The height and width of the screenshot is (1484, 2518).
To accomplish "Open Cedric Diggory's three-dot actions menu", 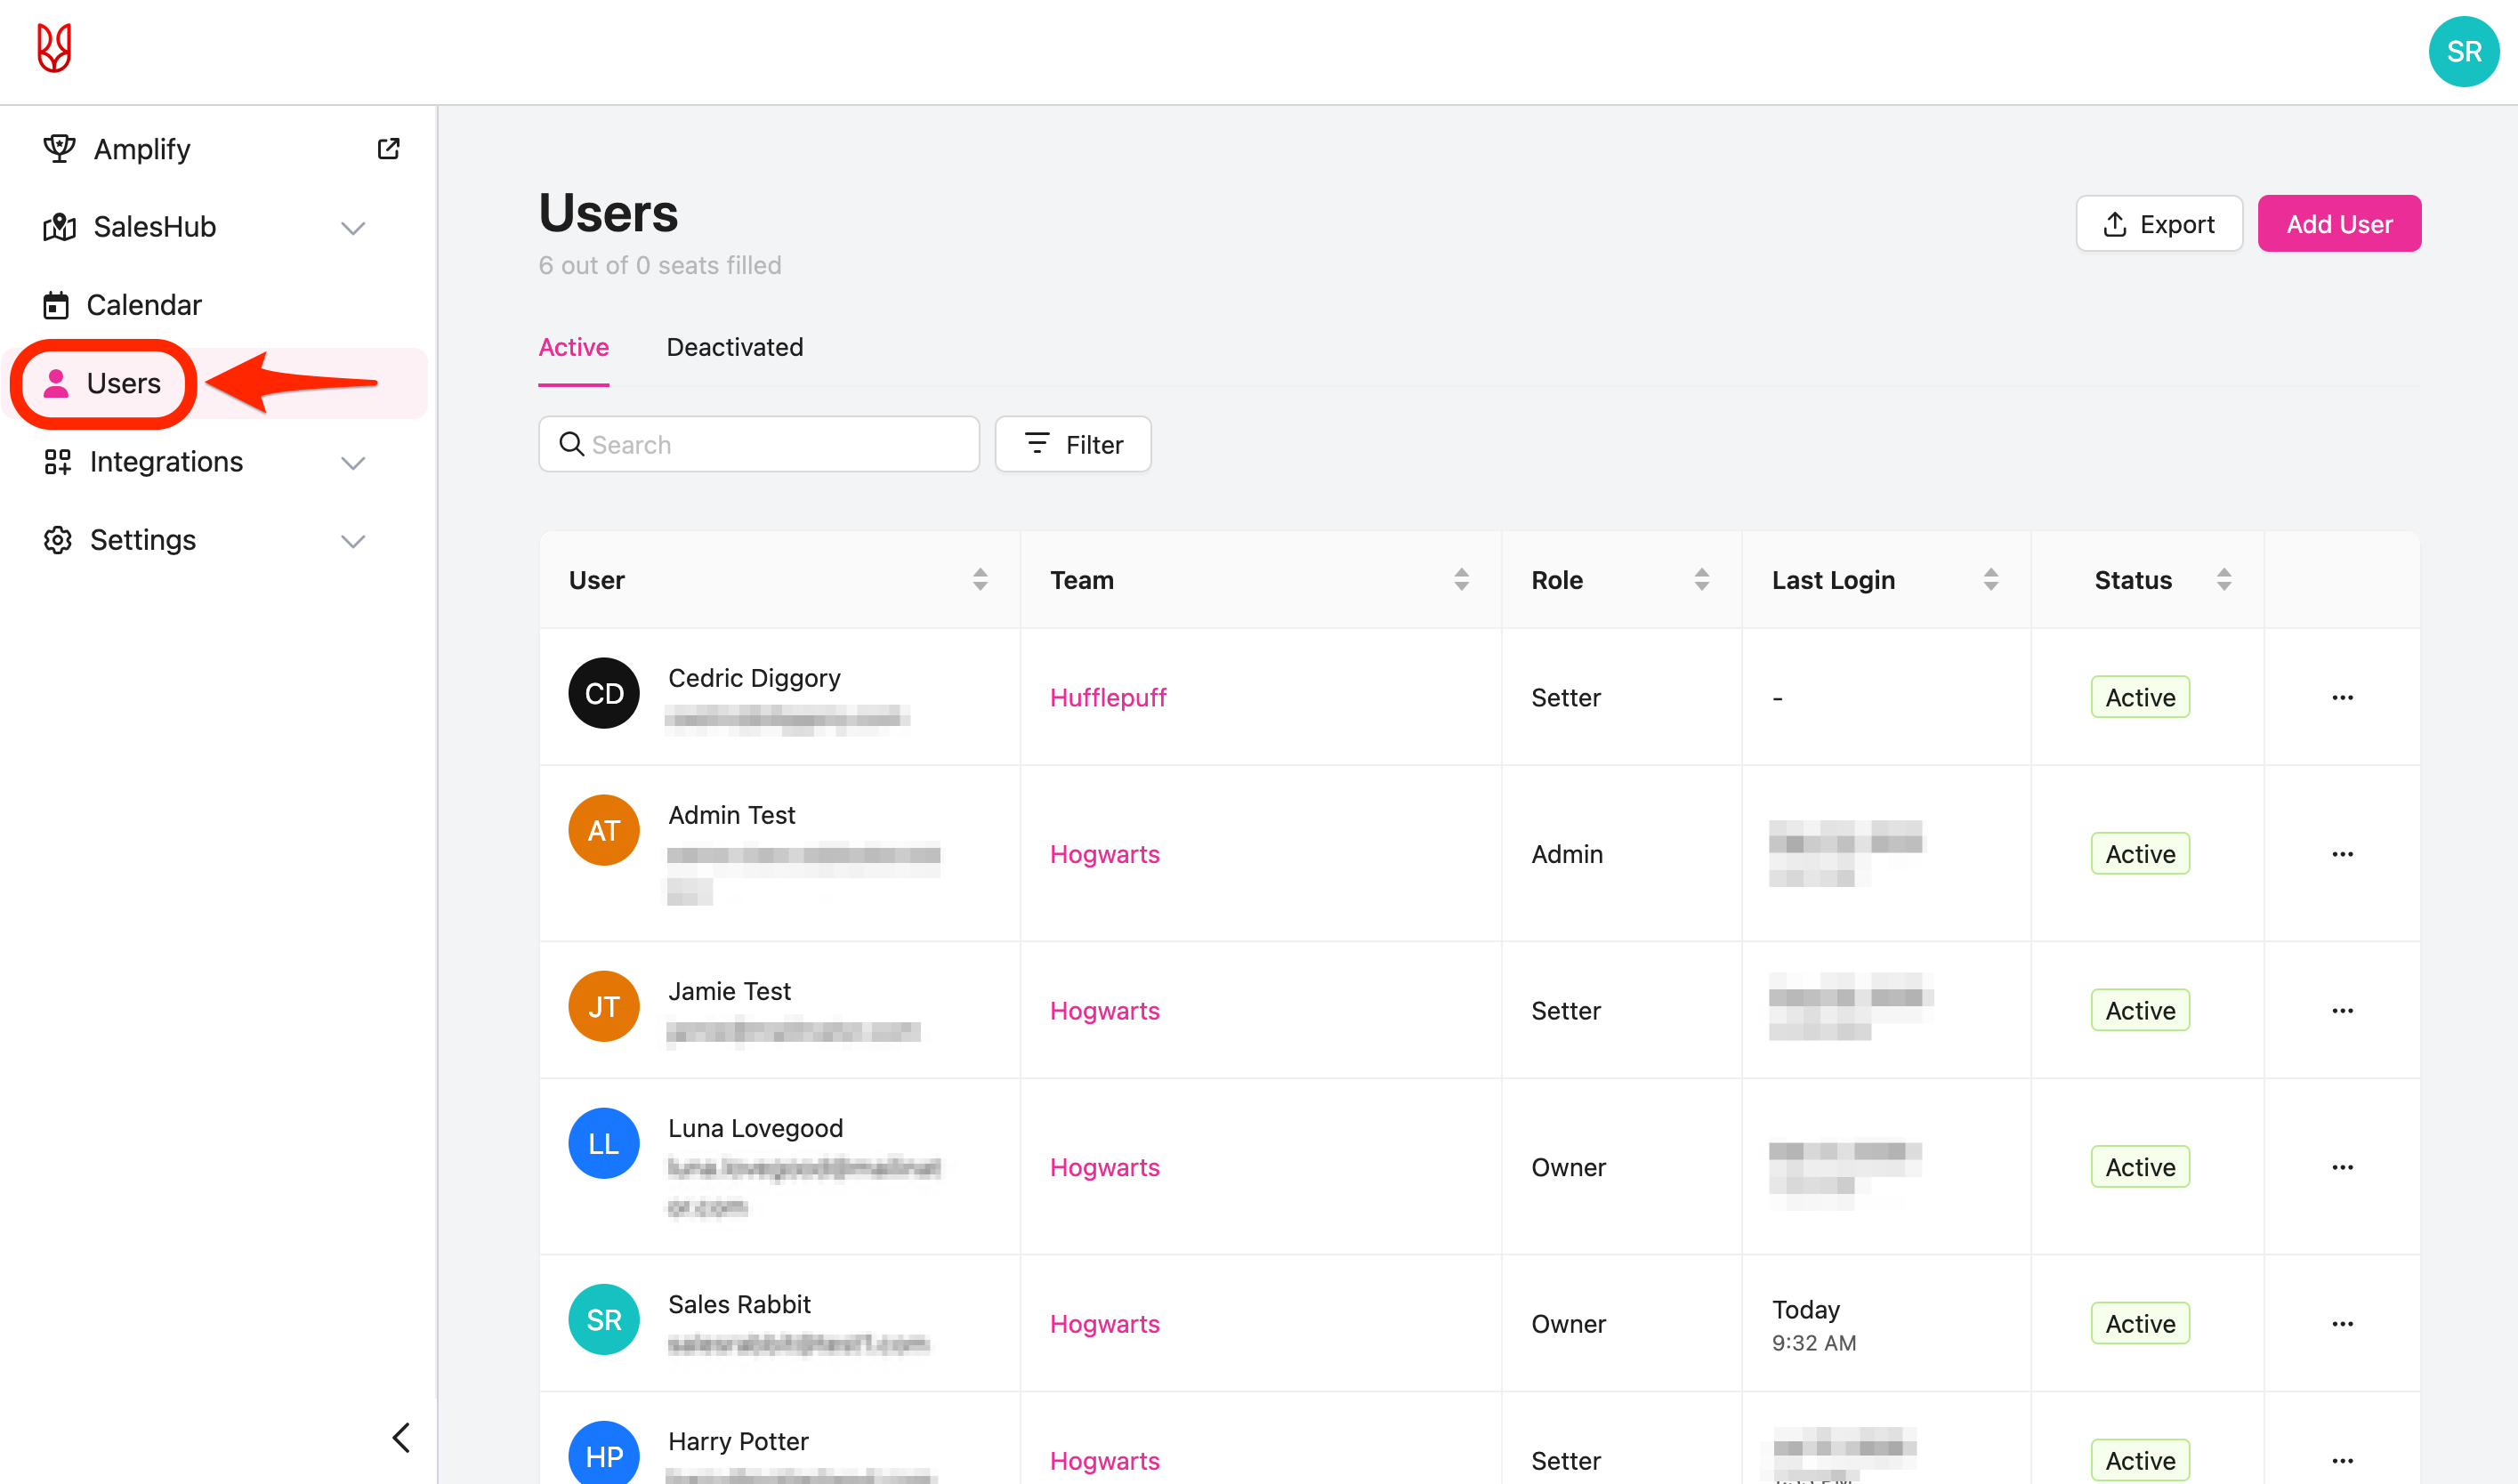I will [2342, 697].
